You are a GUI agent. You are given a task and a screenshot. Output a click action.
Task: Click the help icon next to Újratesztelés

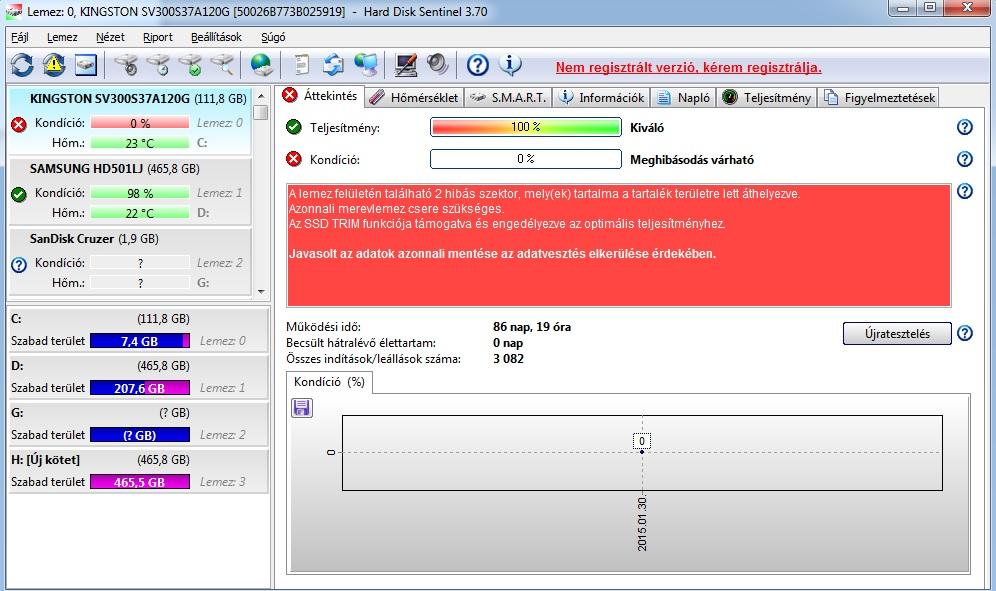pos(964,333)
